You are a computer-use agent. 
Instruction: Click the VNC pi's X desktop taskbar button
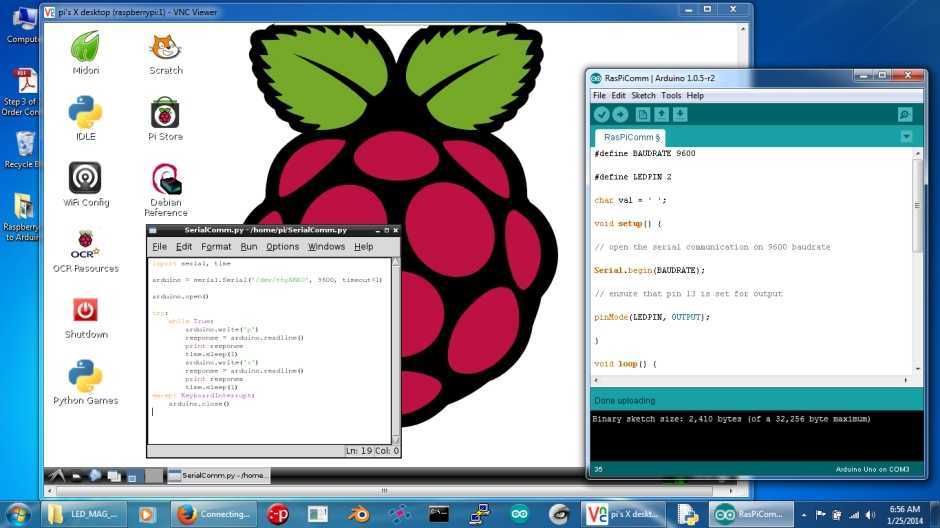[623, 514]
